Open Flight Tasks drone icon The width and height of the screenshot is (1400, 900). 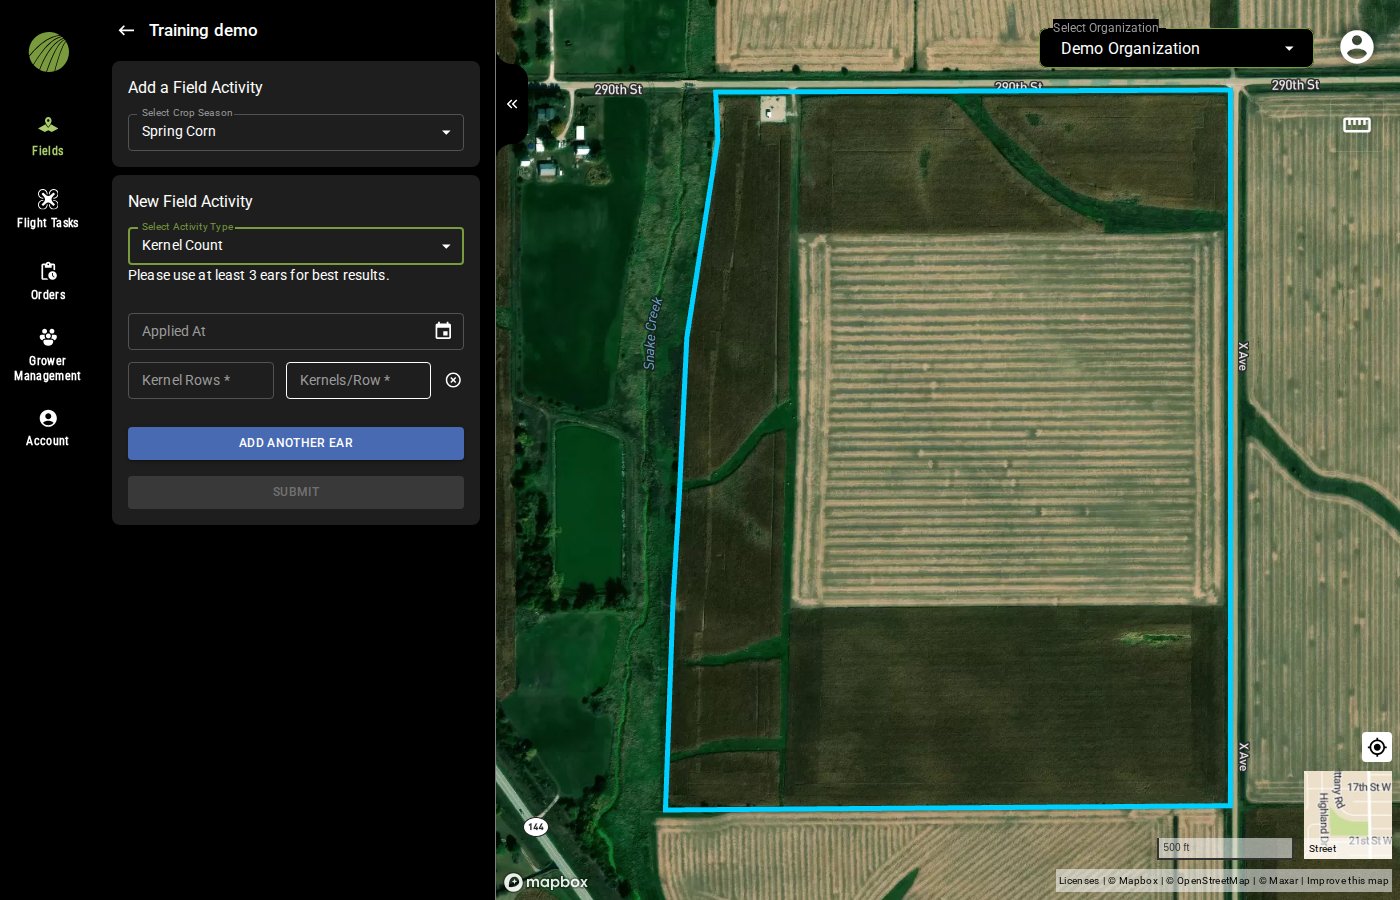click(x=48, y=199)
